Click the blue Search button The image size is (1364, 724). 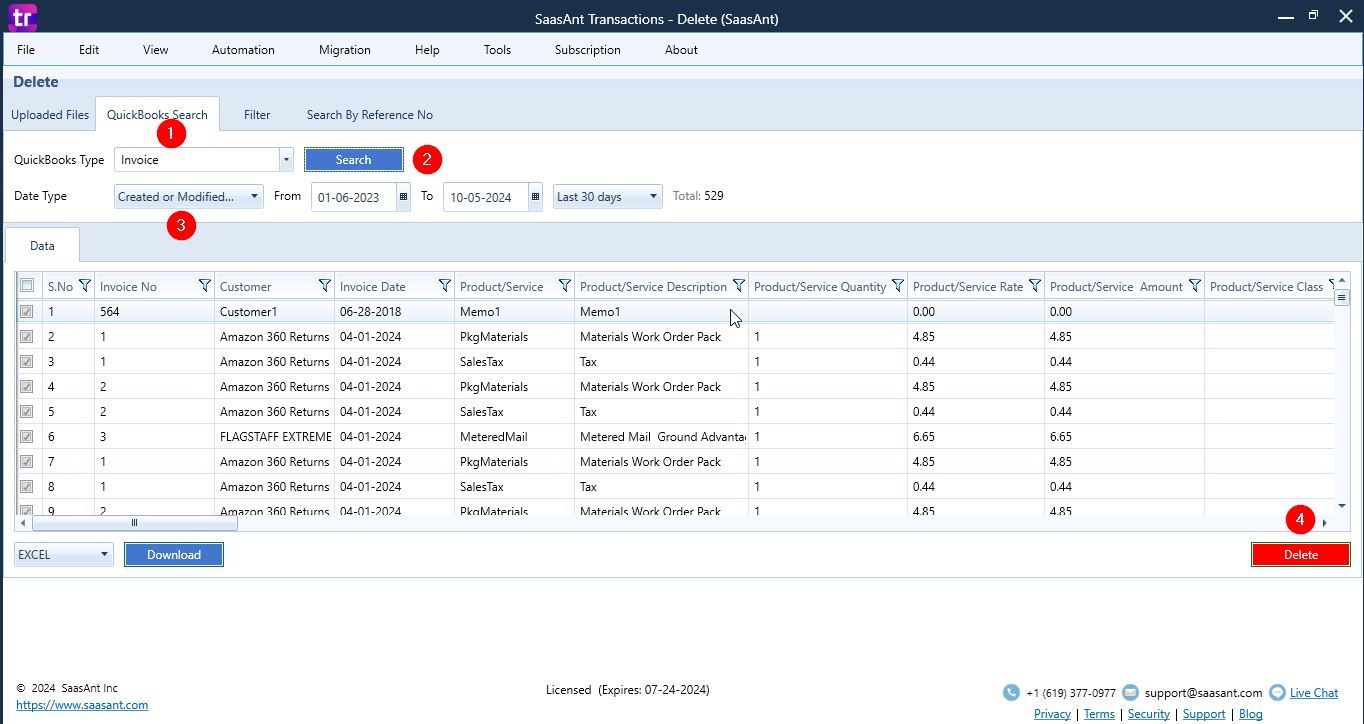(x=353, y=159)
